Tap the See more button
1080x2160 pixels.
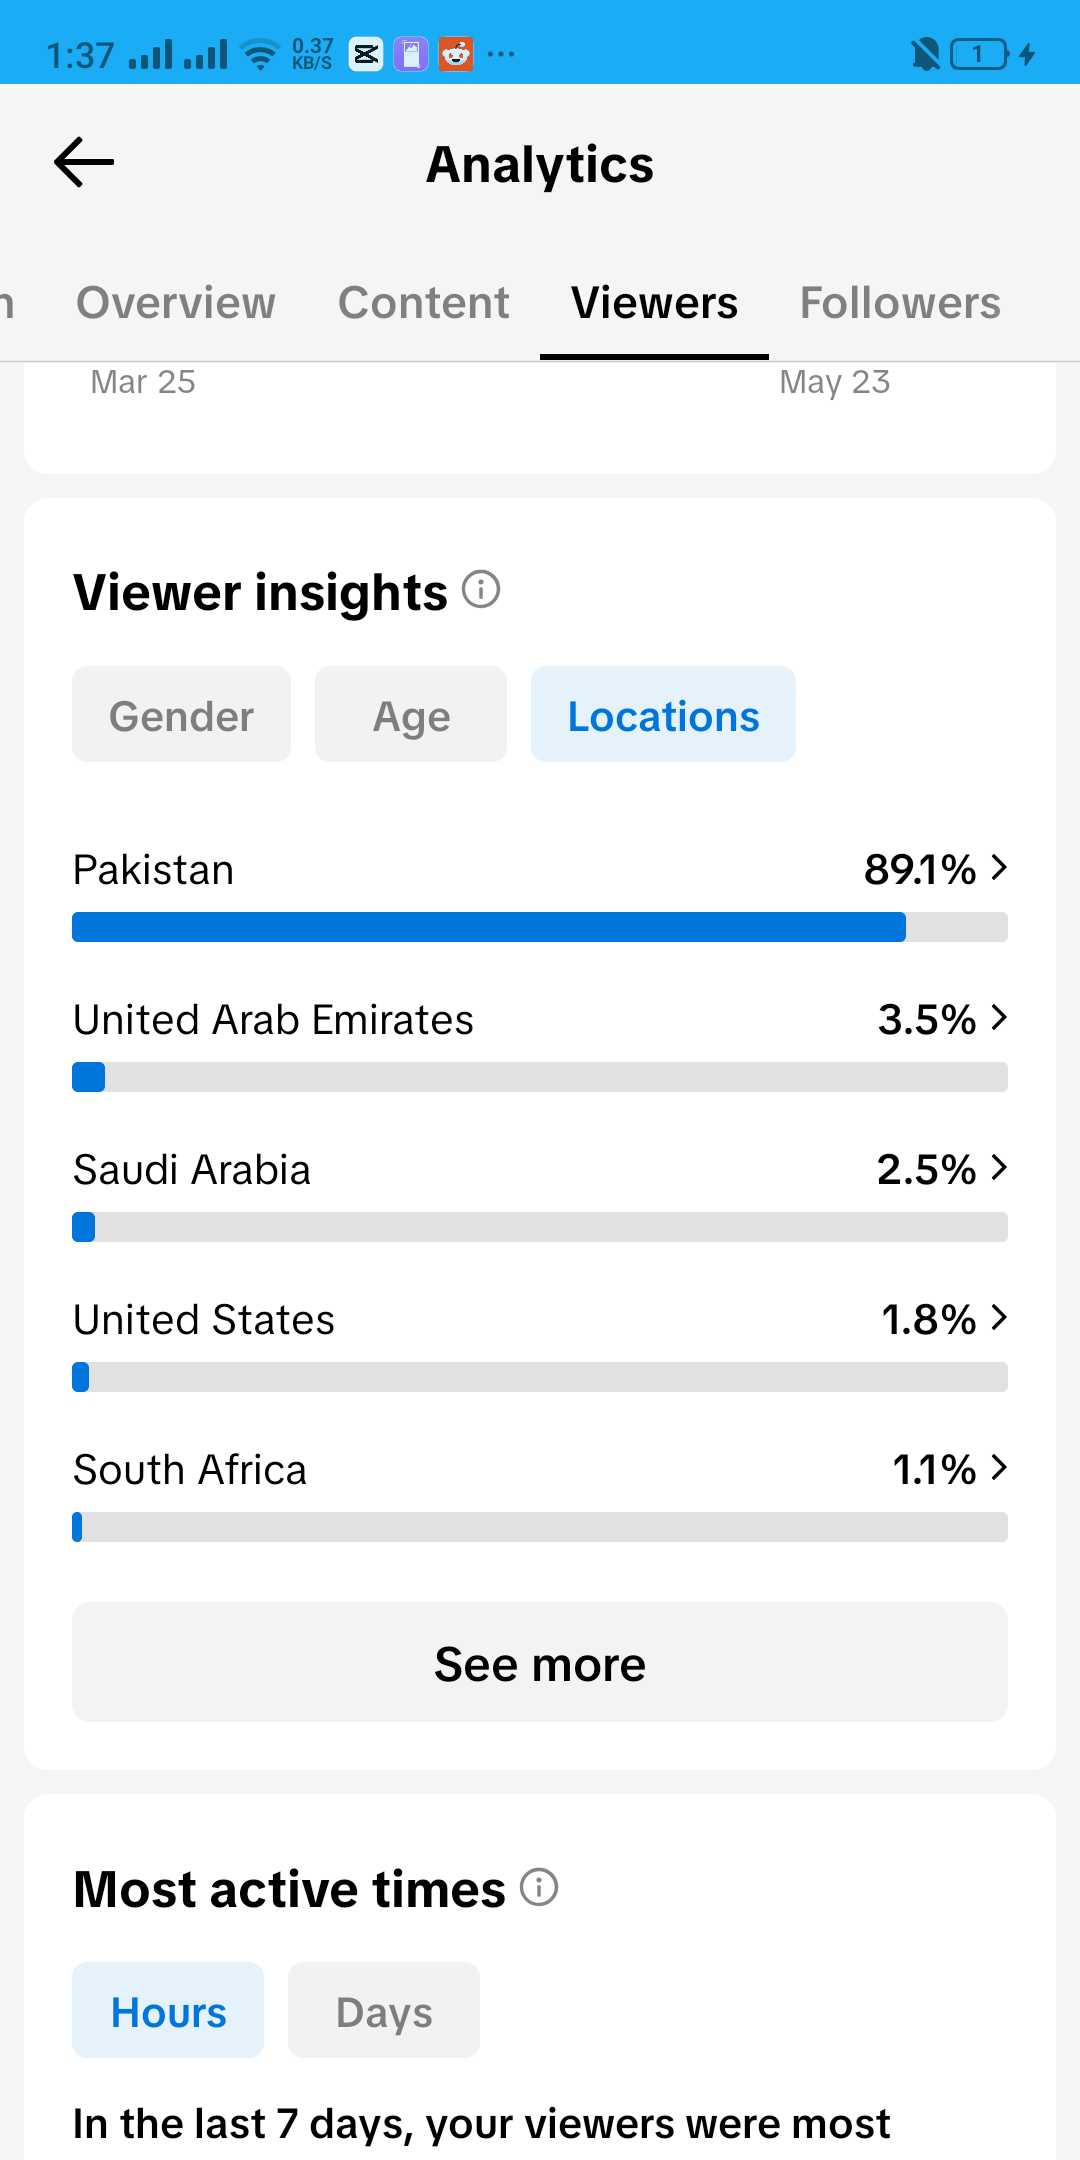(x=540, y=1662)
